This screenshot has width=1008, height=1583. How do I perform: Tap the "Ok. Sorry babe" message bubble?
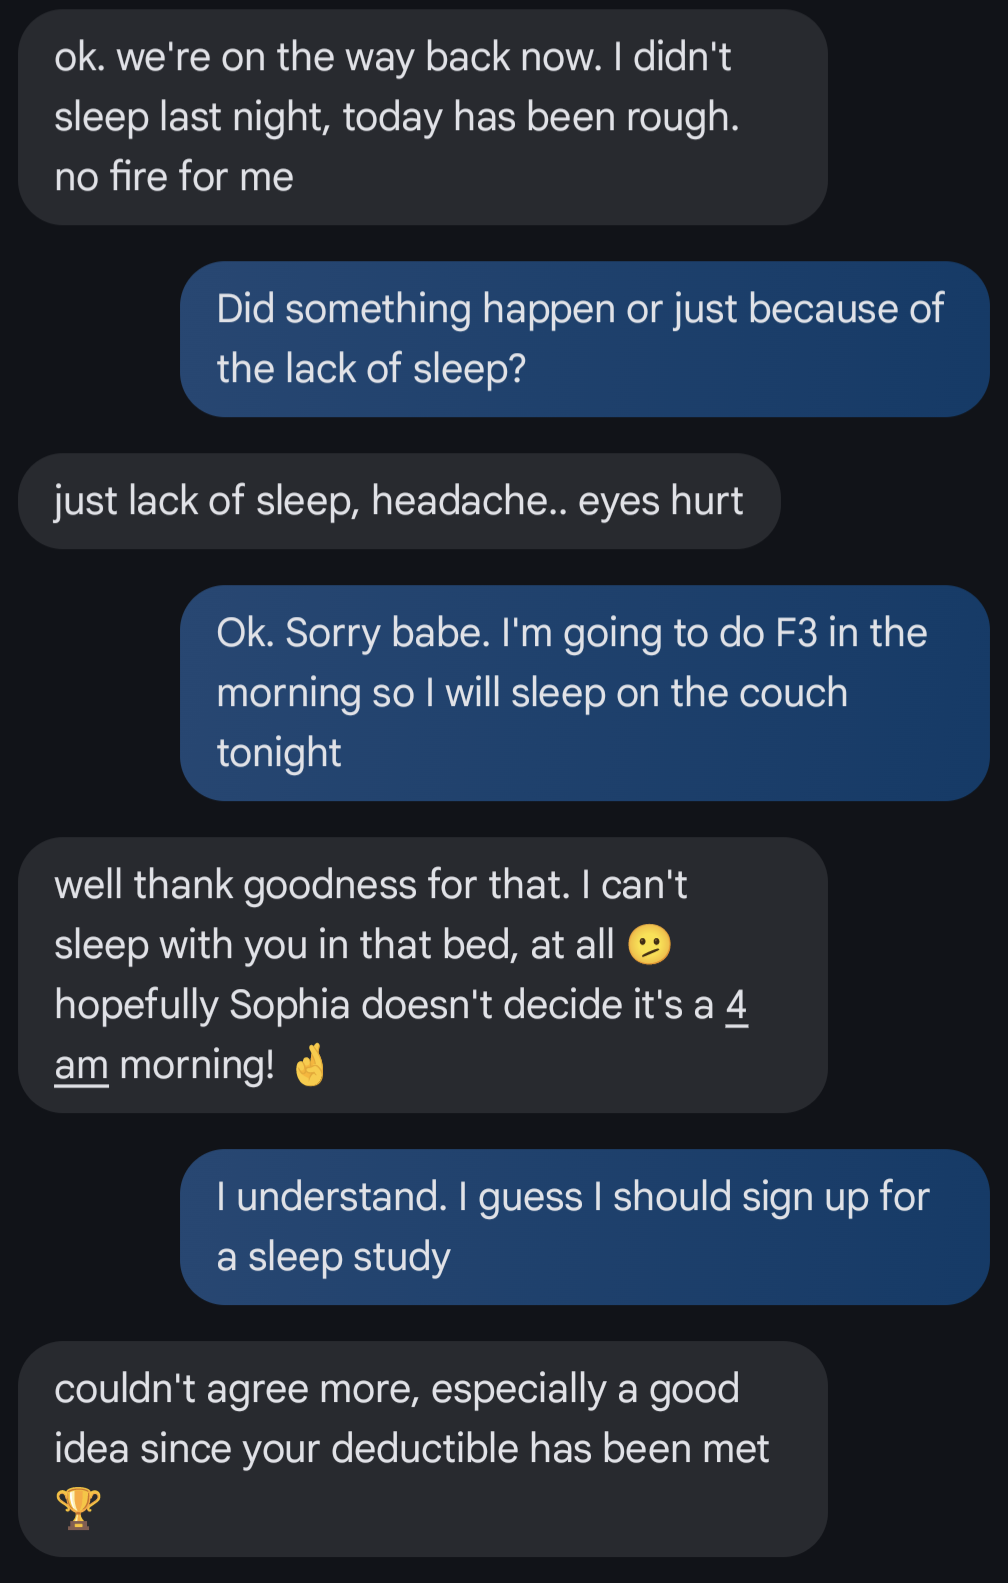[584, 692]
